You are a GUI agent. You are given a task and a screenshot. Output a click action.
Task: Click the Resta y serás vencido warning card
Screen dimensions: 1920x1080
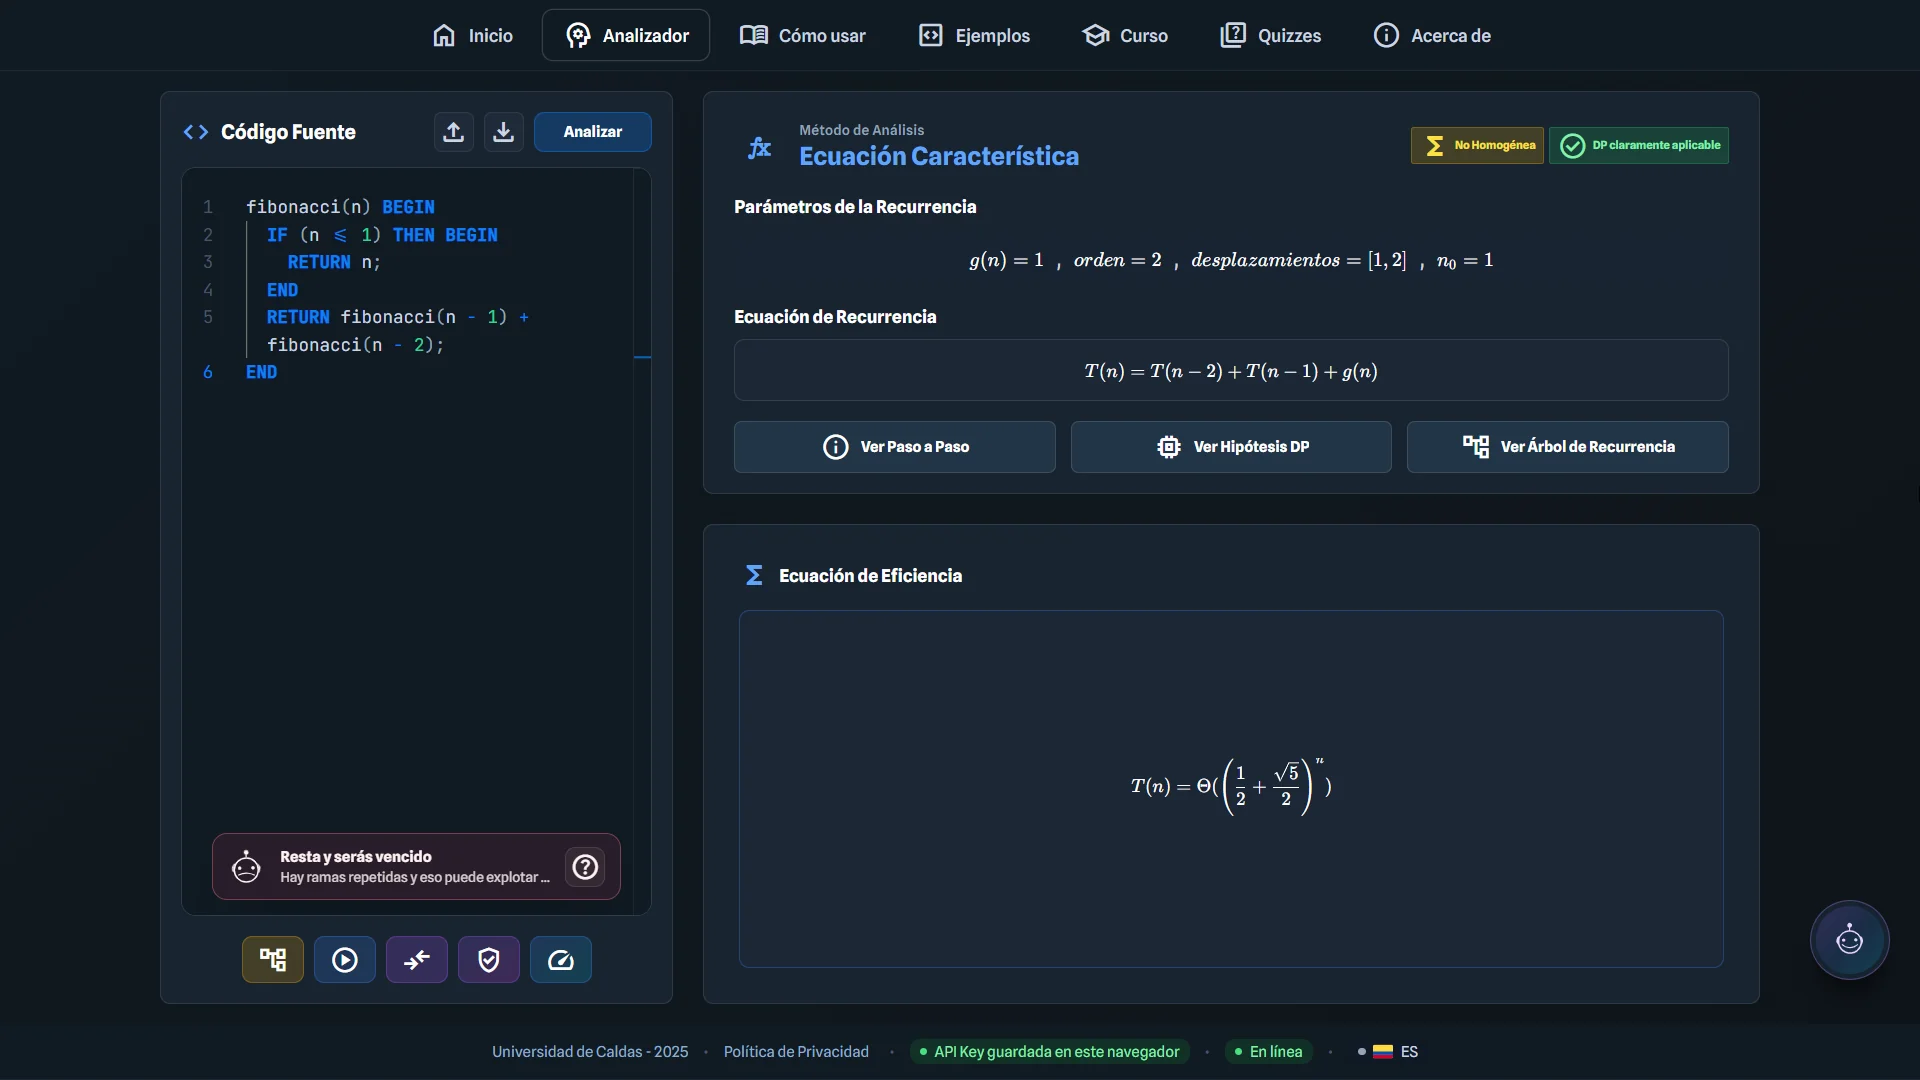tap(416, 867)
